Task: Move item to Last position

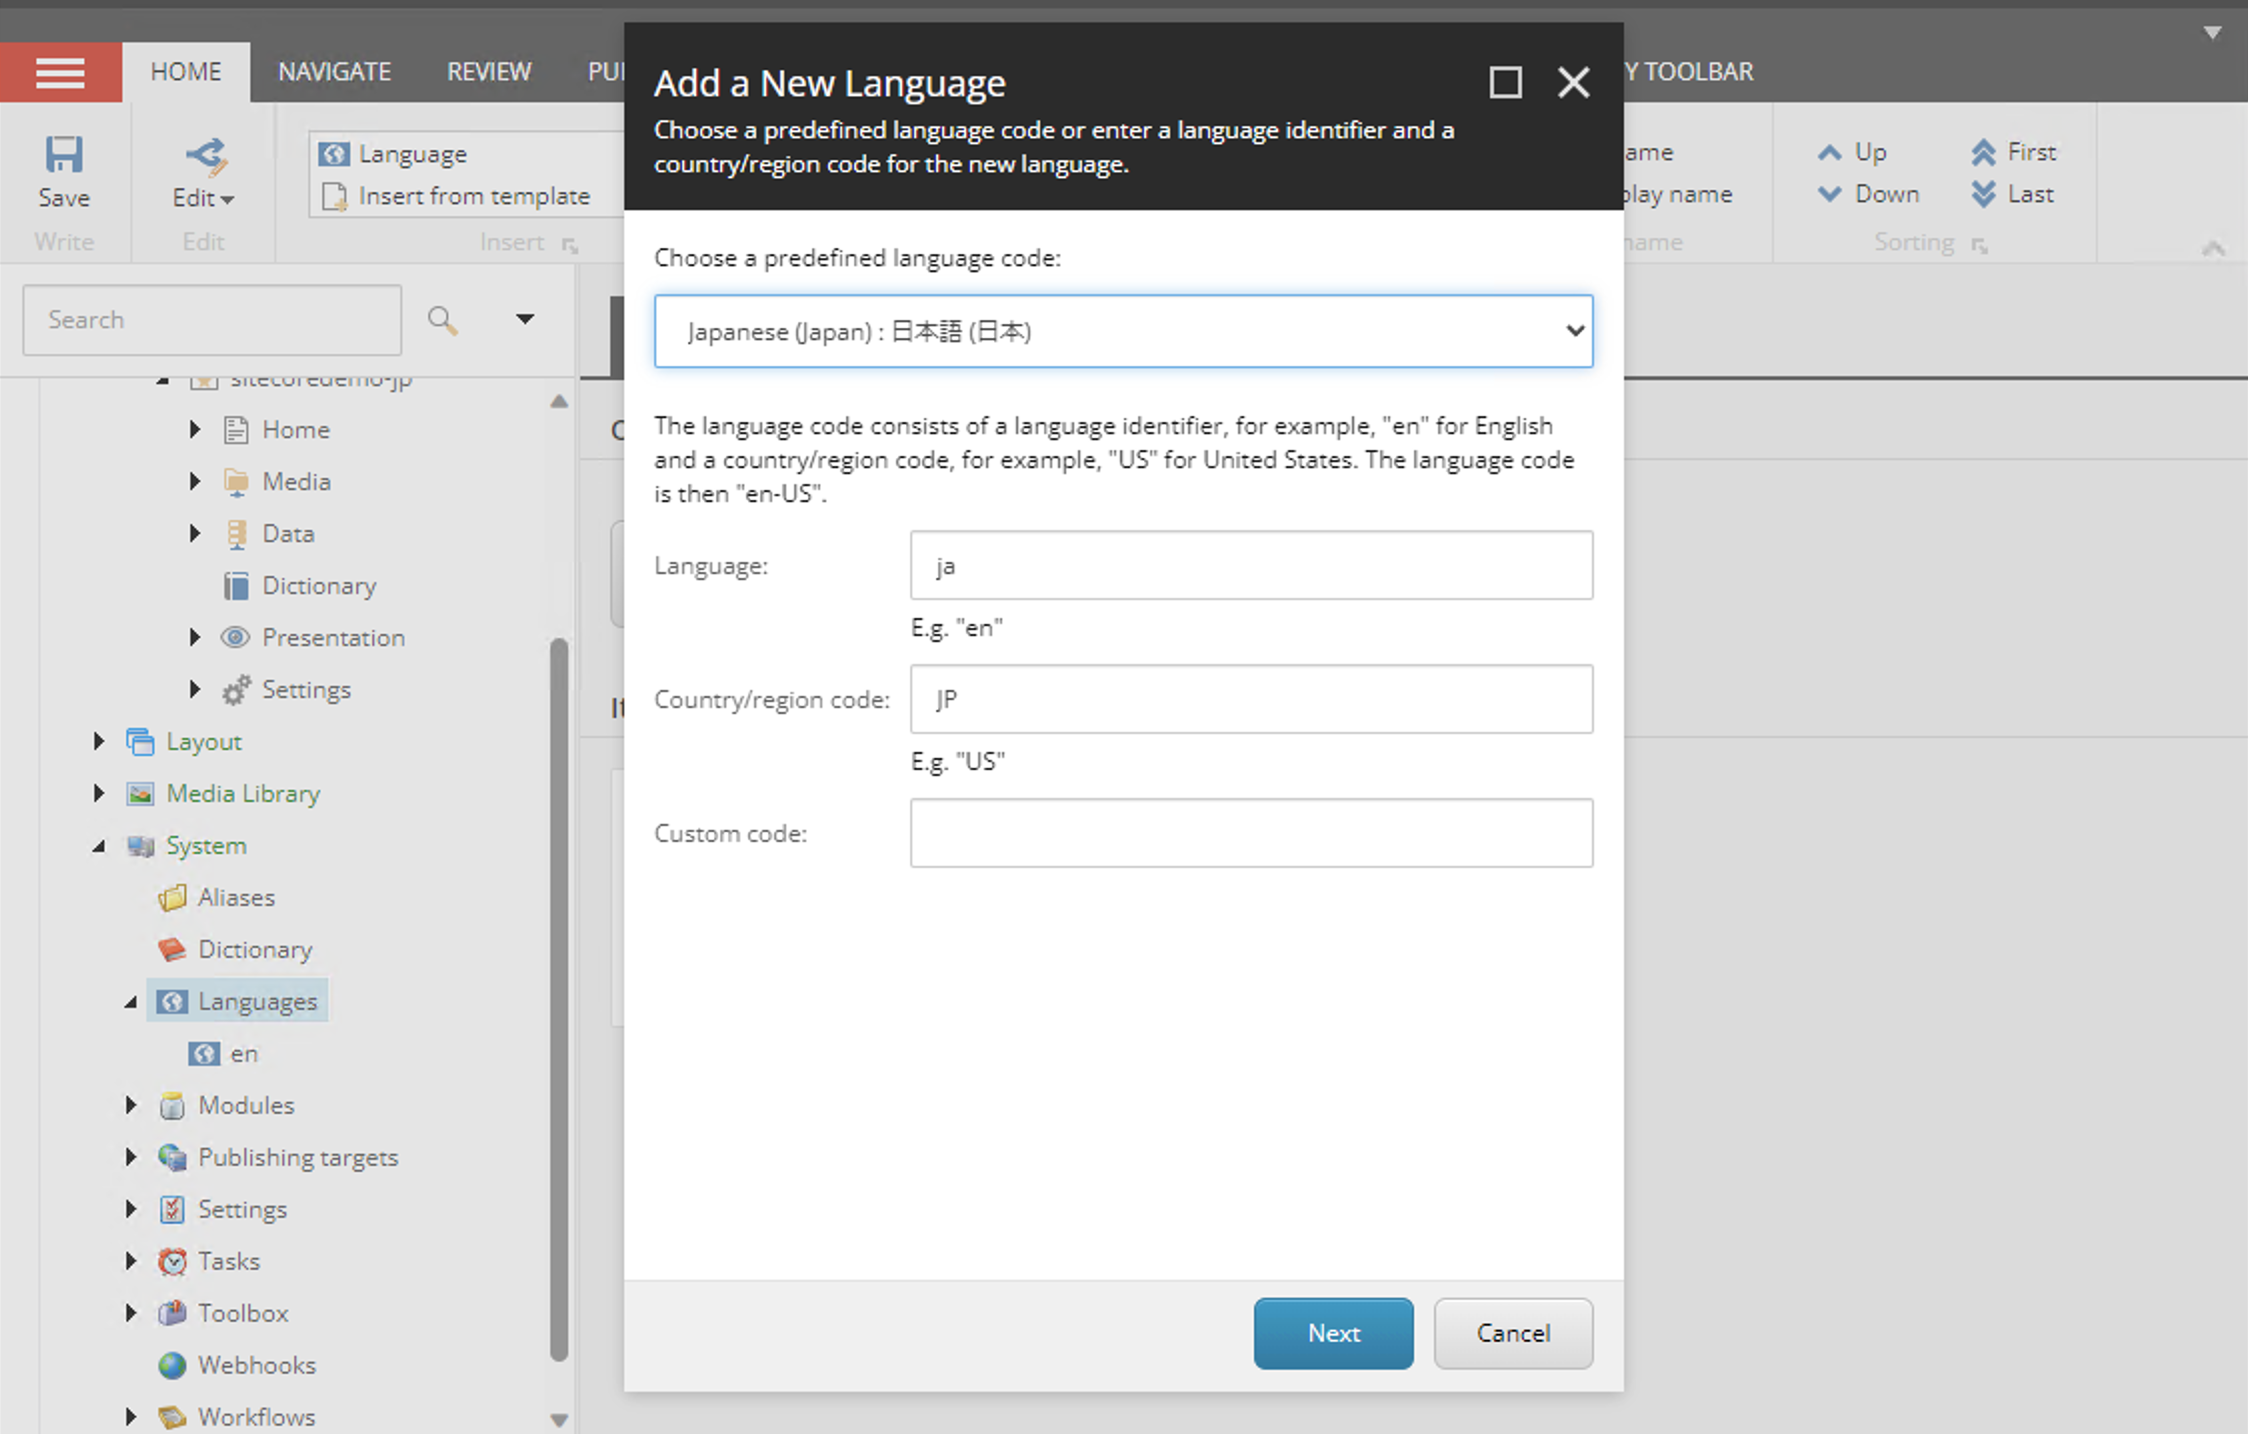Action: [x=2012, y=194]
